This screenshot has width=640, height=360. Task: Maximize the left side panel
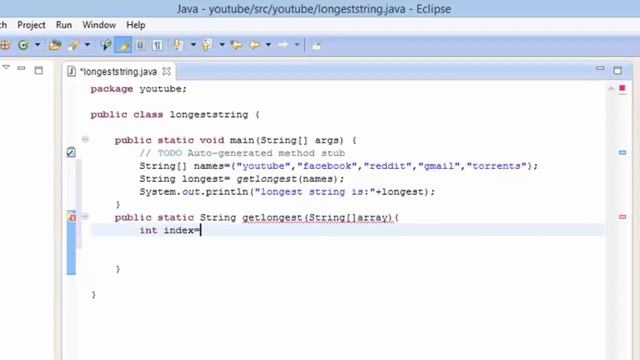pyautogui.click(x=38, y=70)
